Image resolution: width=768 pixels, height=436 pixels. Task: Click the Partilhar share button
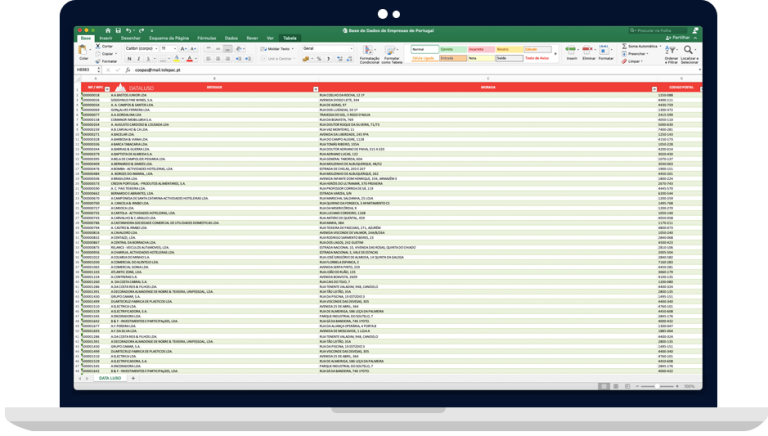pyautogui.click(x=678, y=38)
